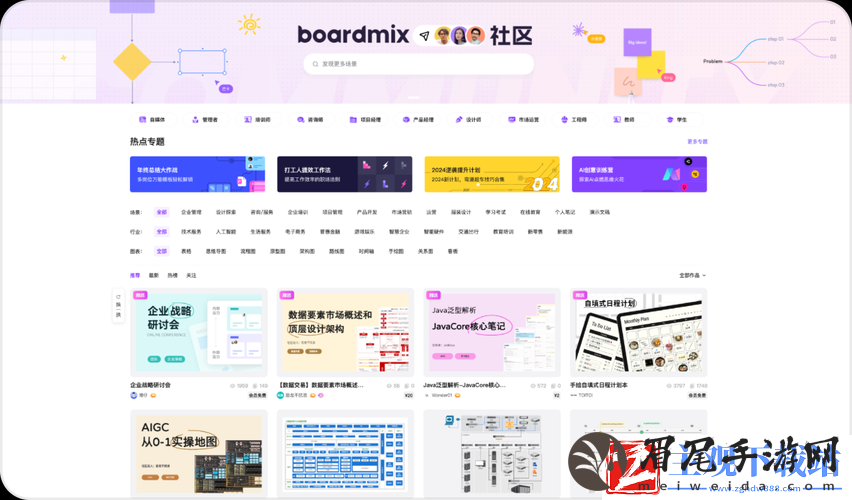Click the view count icon for Java泛型解析 card

click(533, 386)
